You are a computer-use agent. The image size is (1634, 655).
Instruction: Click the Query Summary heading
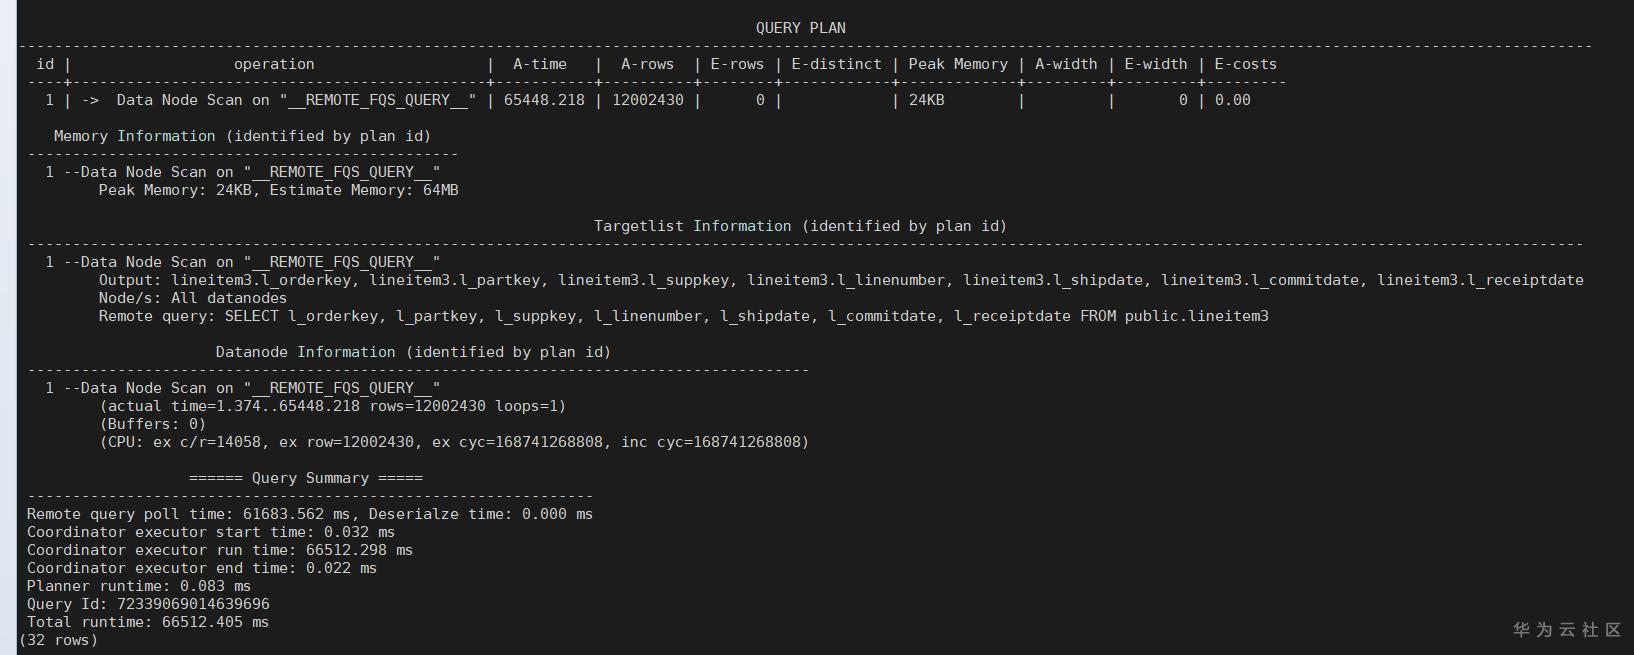pyautogui.click(x=306, y=478)
